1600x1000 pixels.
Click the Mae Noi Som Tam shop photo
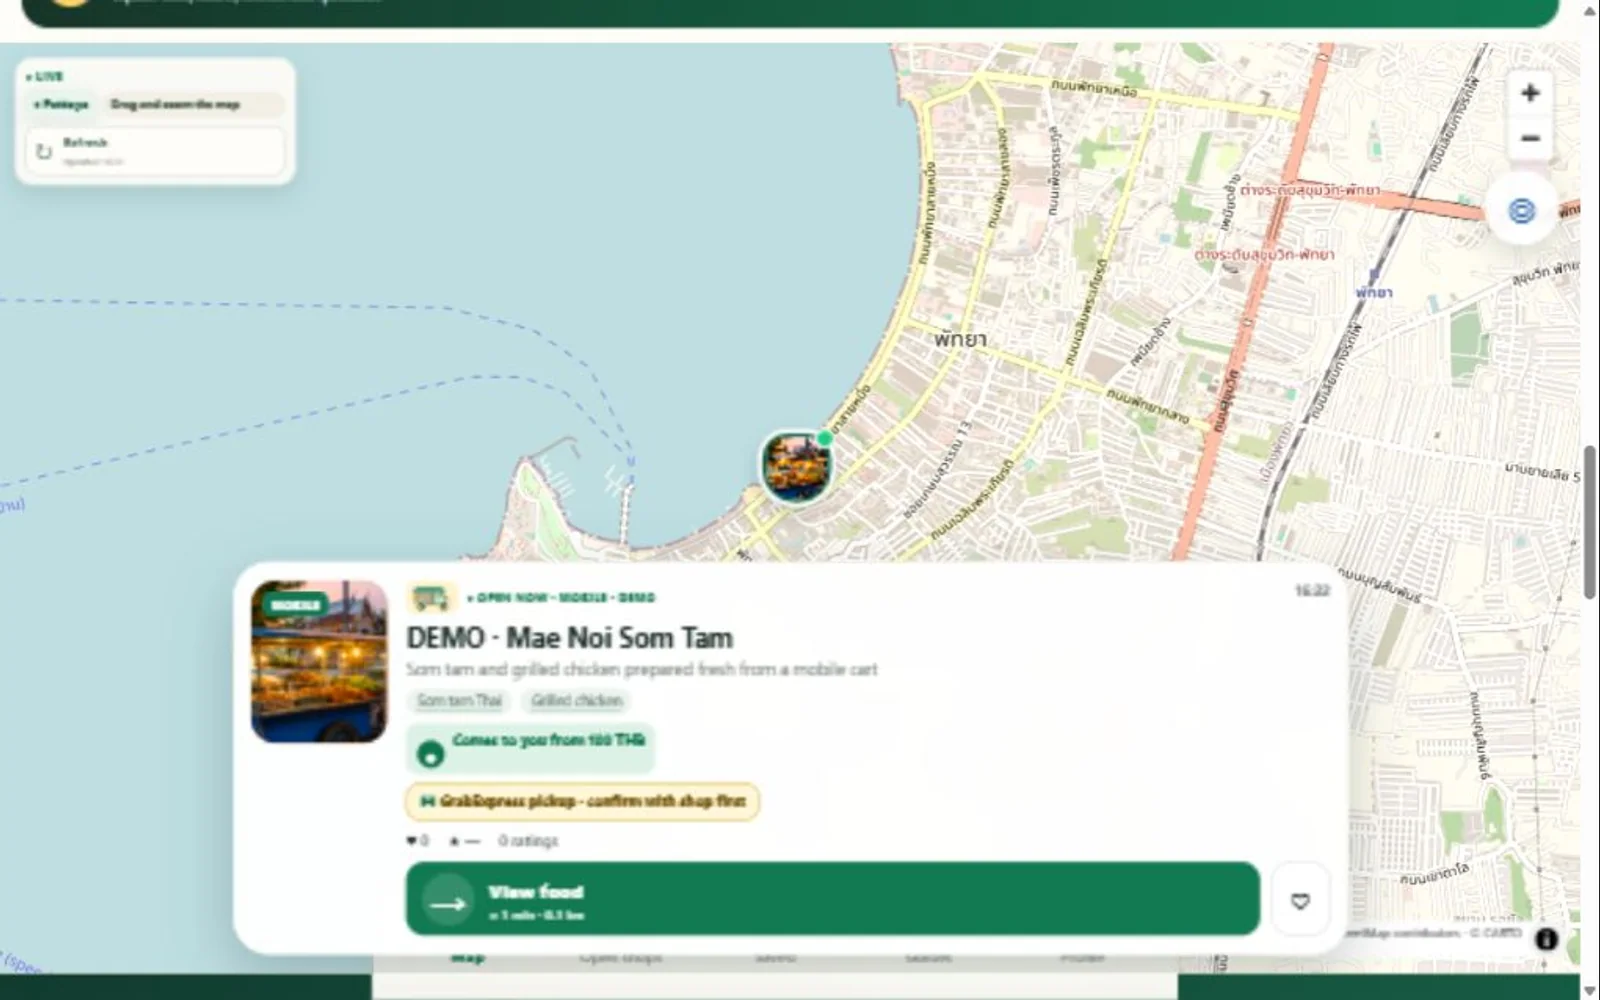pyautogui.click(x=319, y=661)
